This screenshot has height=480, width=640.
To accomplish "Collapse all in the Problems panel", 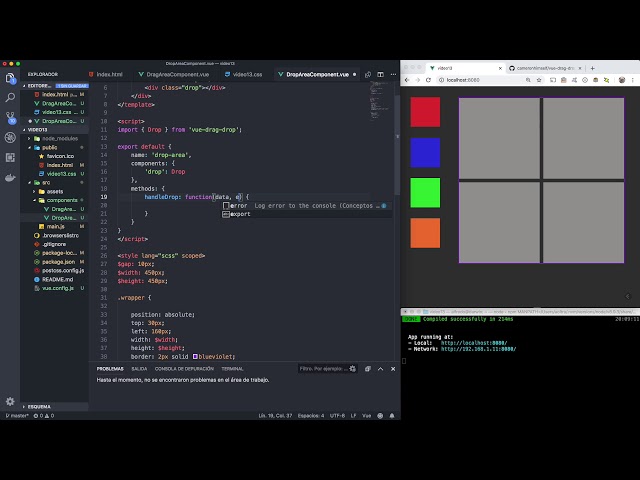I will (x=368, y=369).
